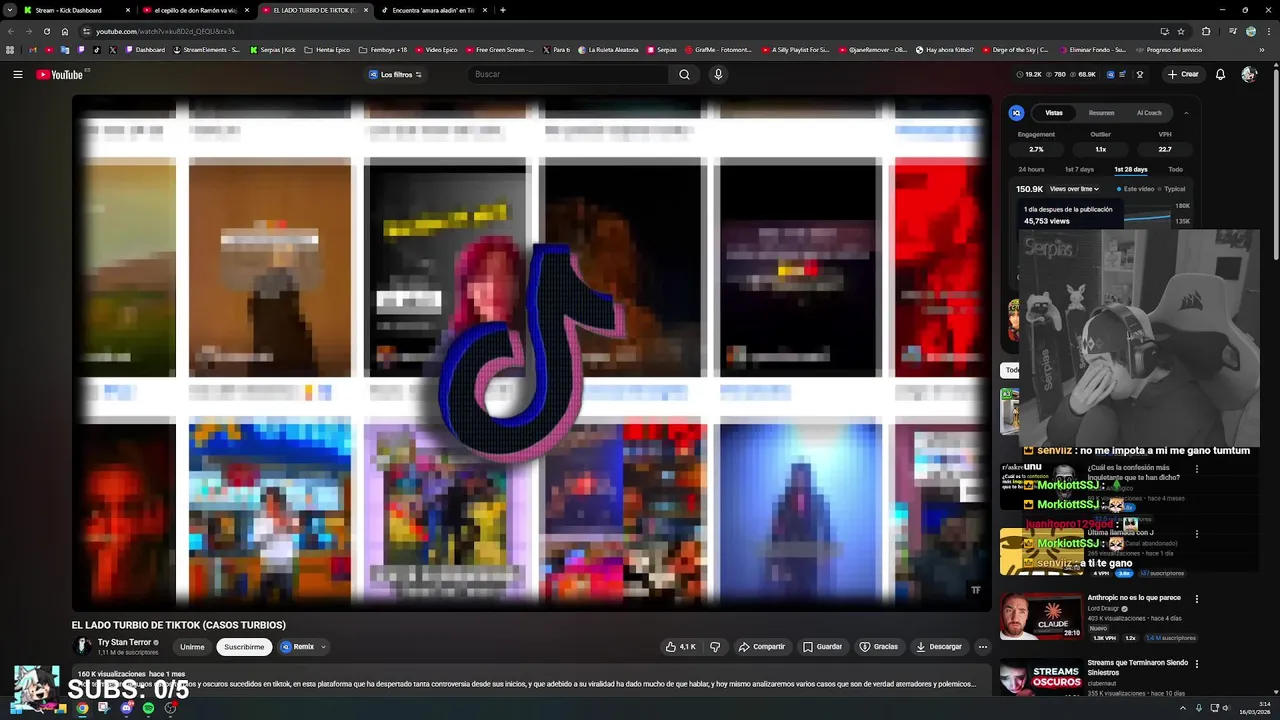The width and height of the screenshot is (1280, 720).
Task: Like the video with thumbs up 4,1 K
Action: (681, 647)
